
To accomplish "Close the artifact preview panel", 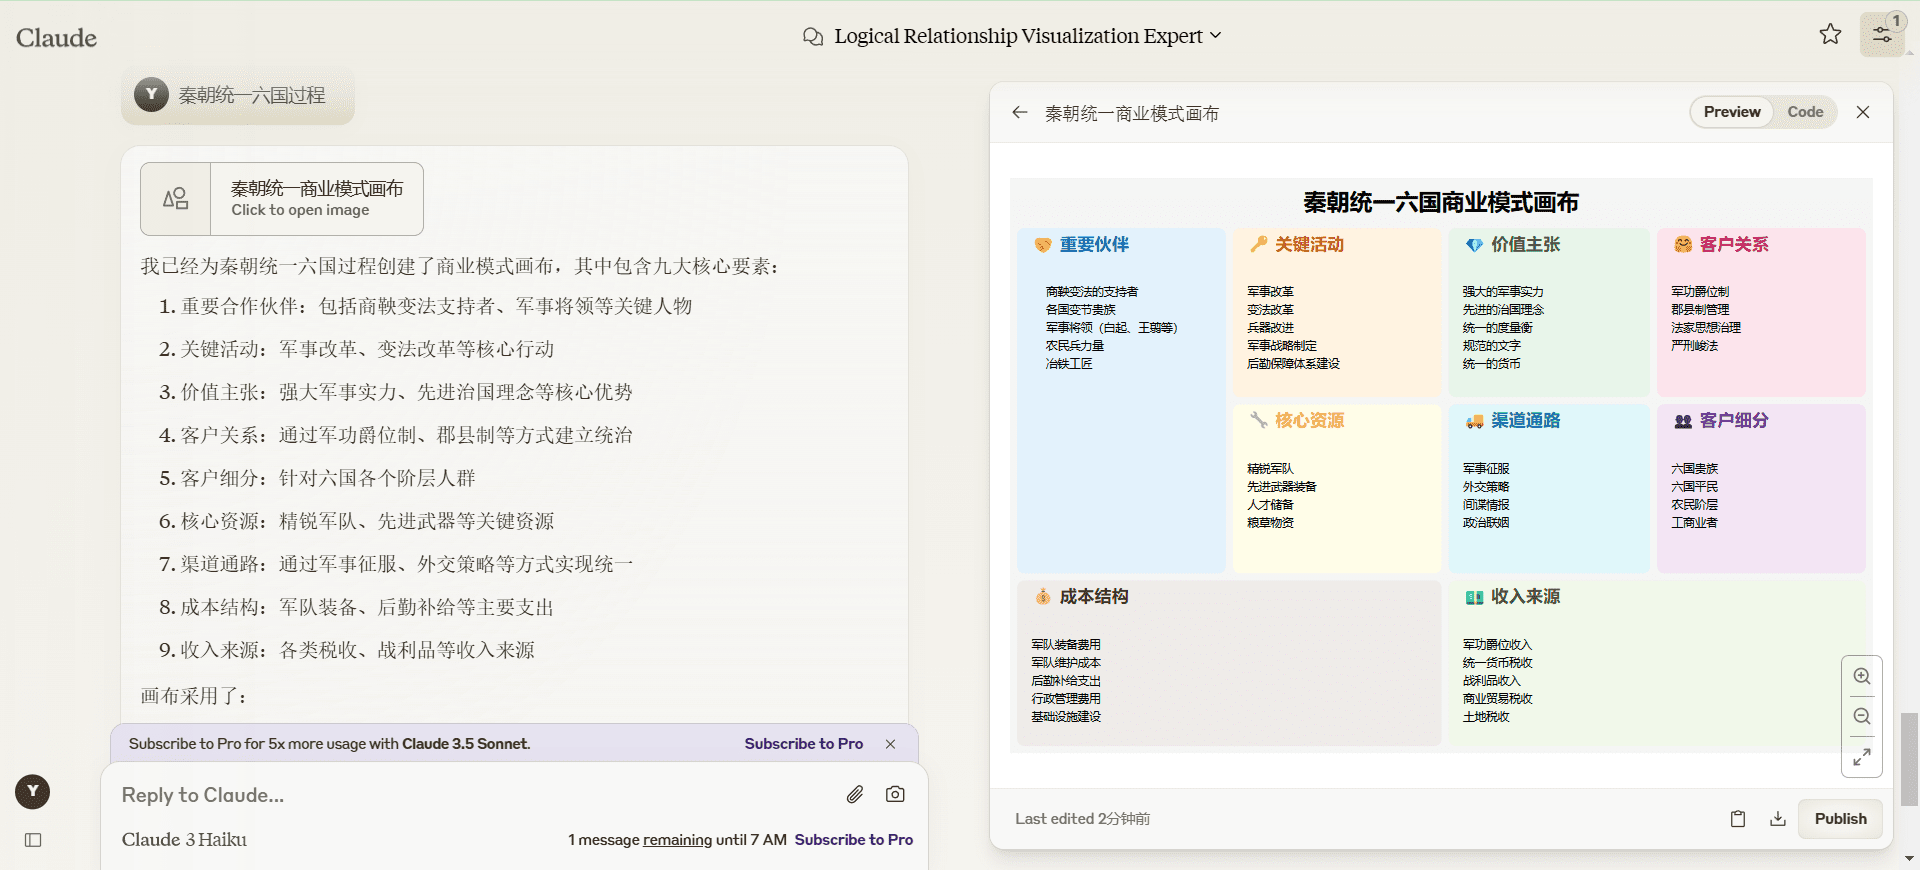I will pyautogui.click(x=1863, y=112).
